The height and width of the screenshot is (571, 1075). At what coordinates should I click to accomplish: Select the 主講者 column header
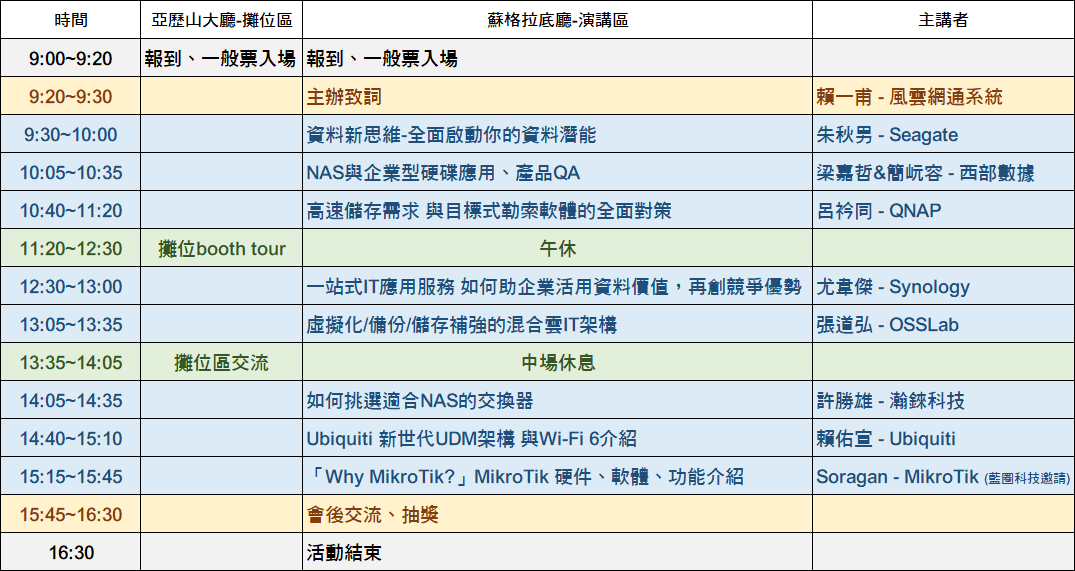pos(942,20)
